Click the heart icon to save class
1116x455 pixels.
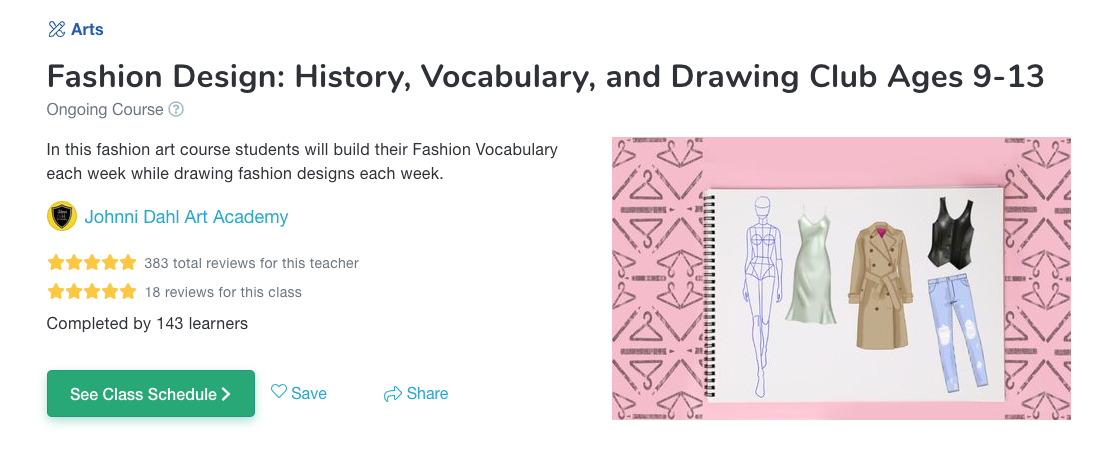279,392
